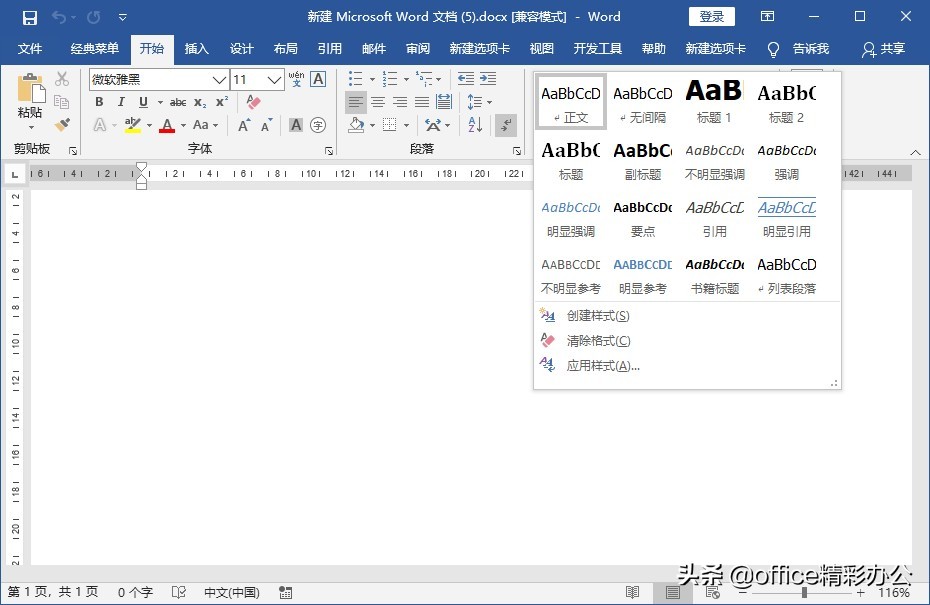Open the font name combo box dropdown
This screenshot has width=930, height=605.
[219, 79]
